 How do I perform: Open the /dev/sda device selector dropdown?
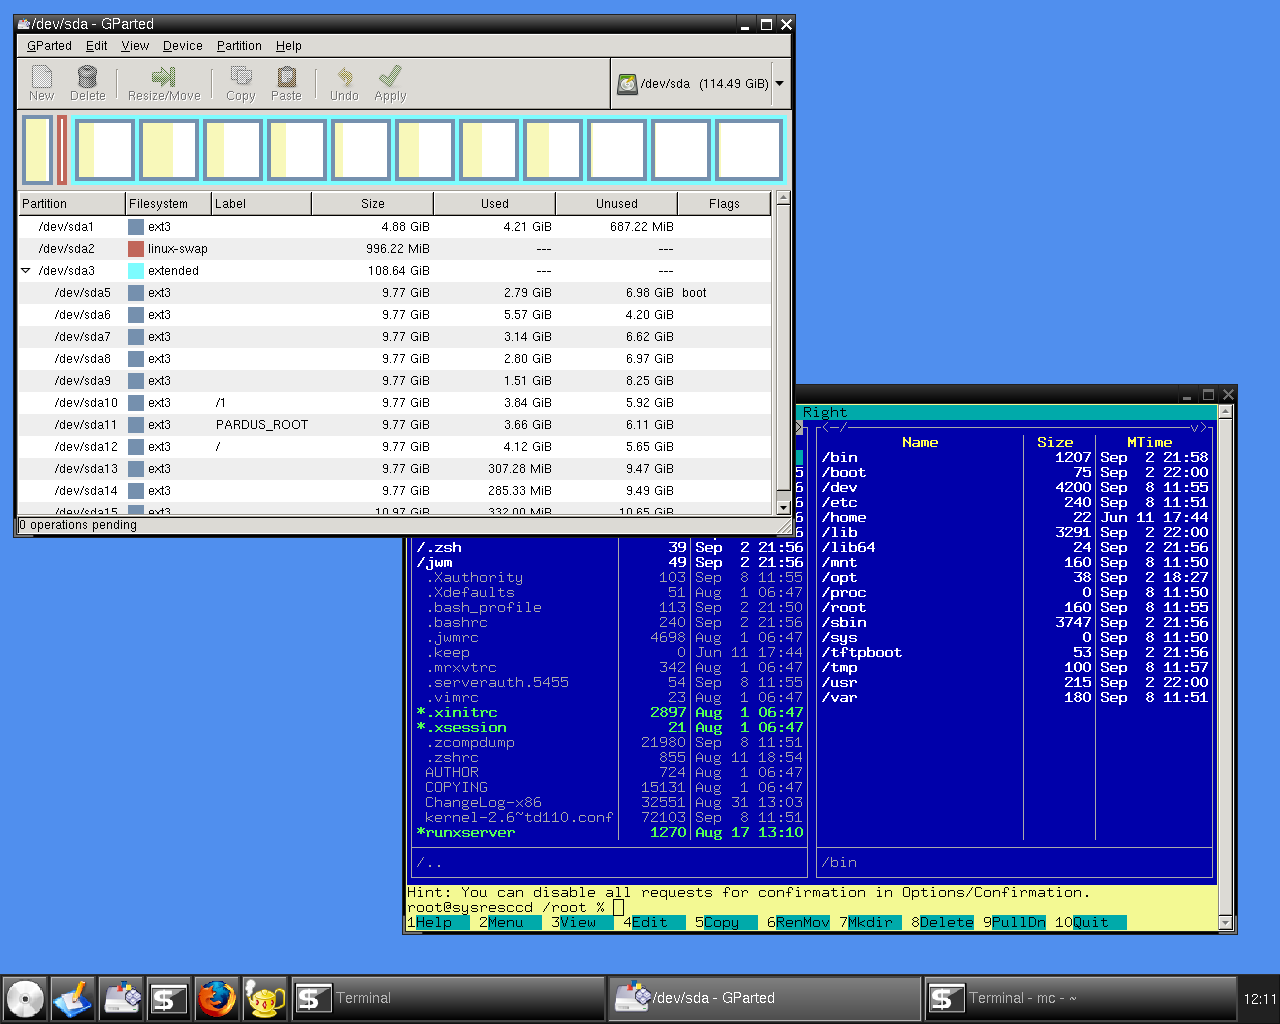click(x=700, y=84)
